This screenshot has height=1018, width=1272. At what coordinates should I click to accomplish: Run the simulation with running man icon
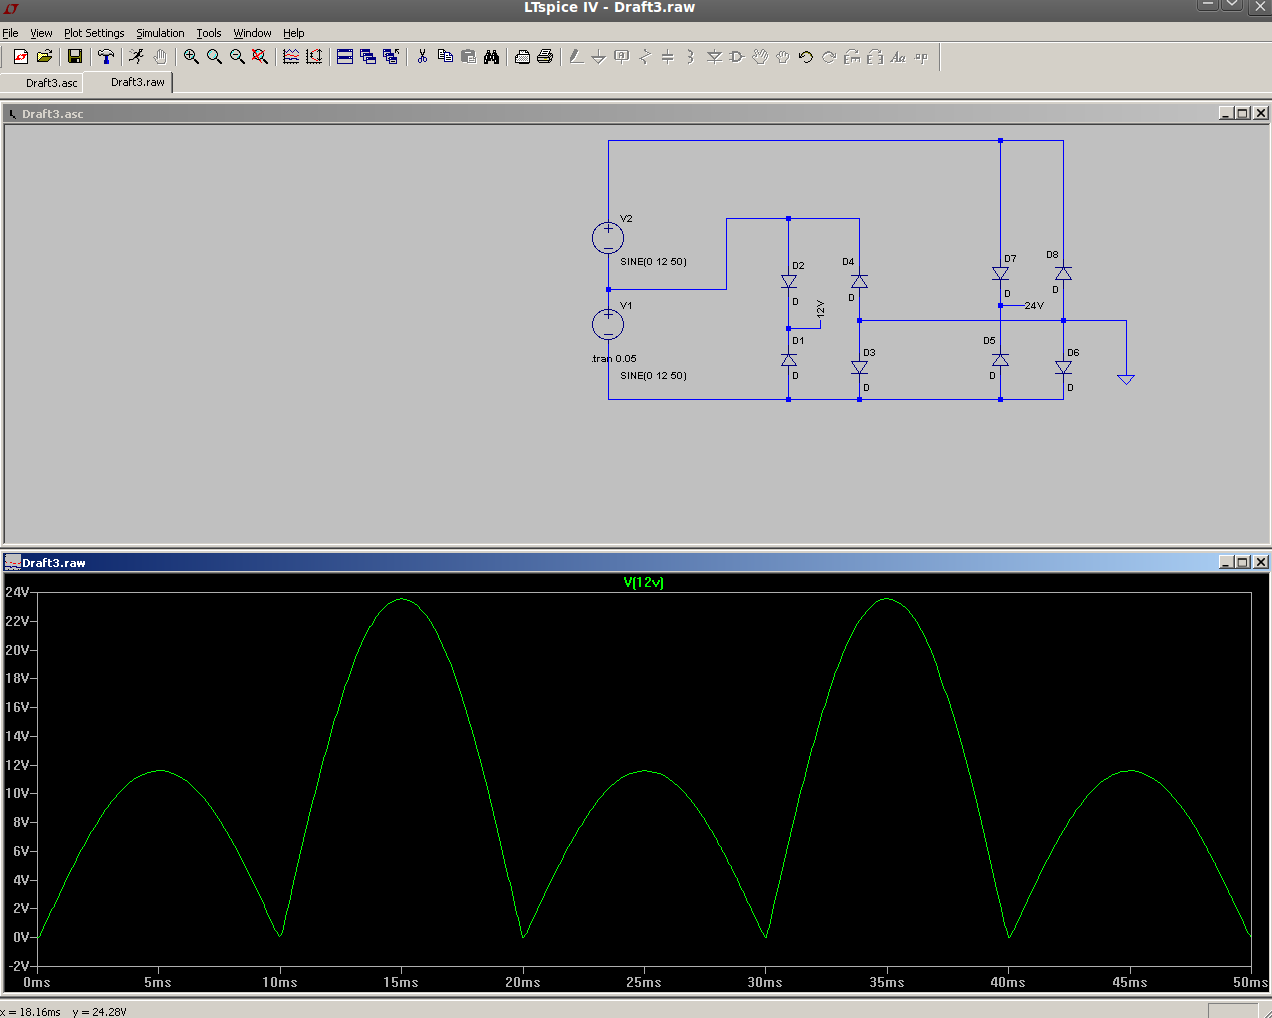click(136, 57)
